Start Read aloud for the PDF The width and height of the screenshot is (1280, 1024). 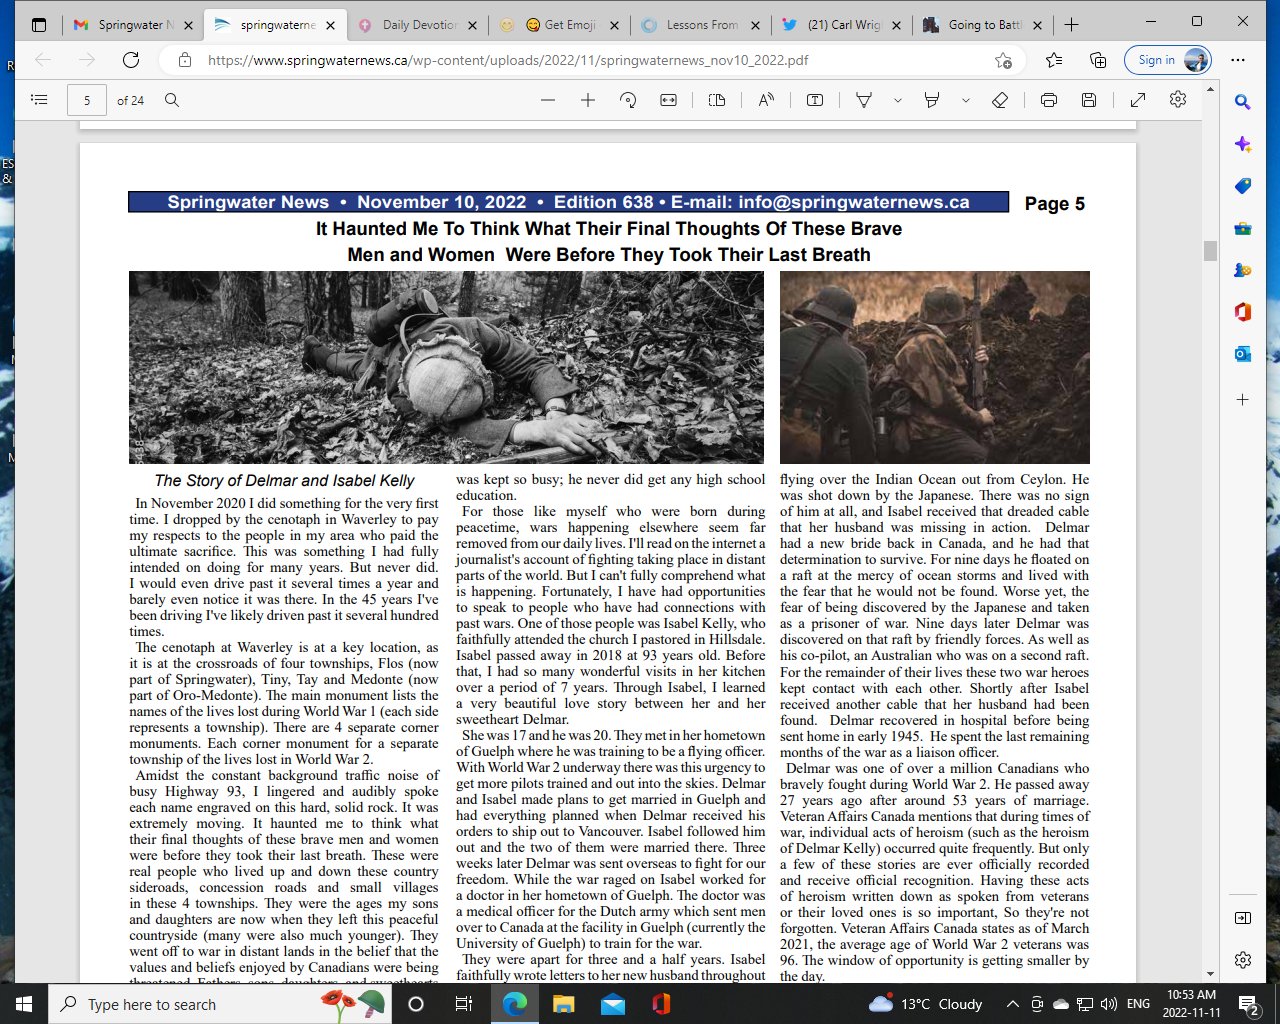point(766,100)
